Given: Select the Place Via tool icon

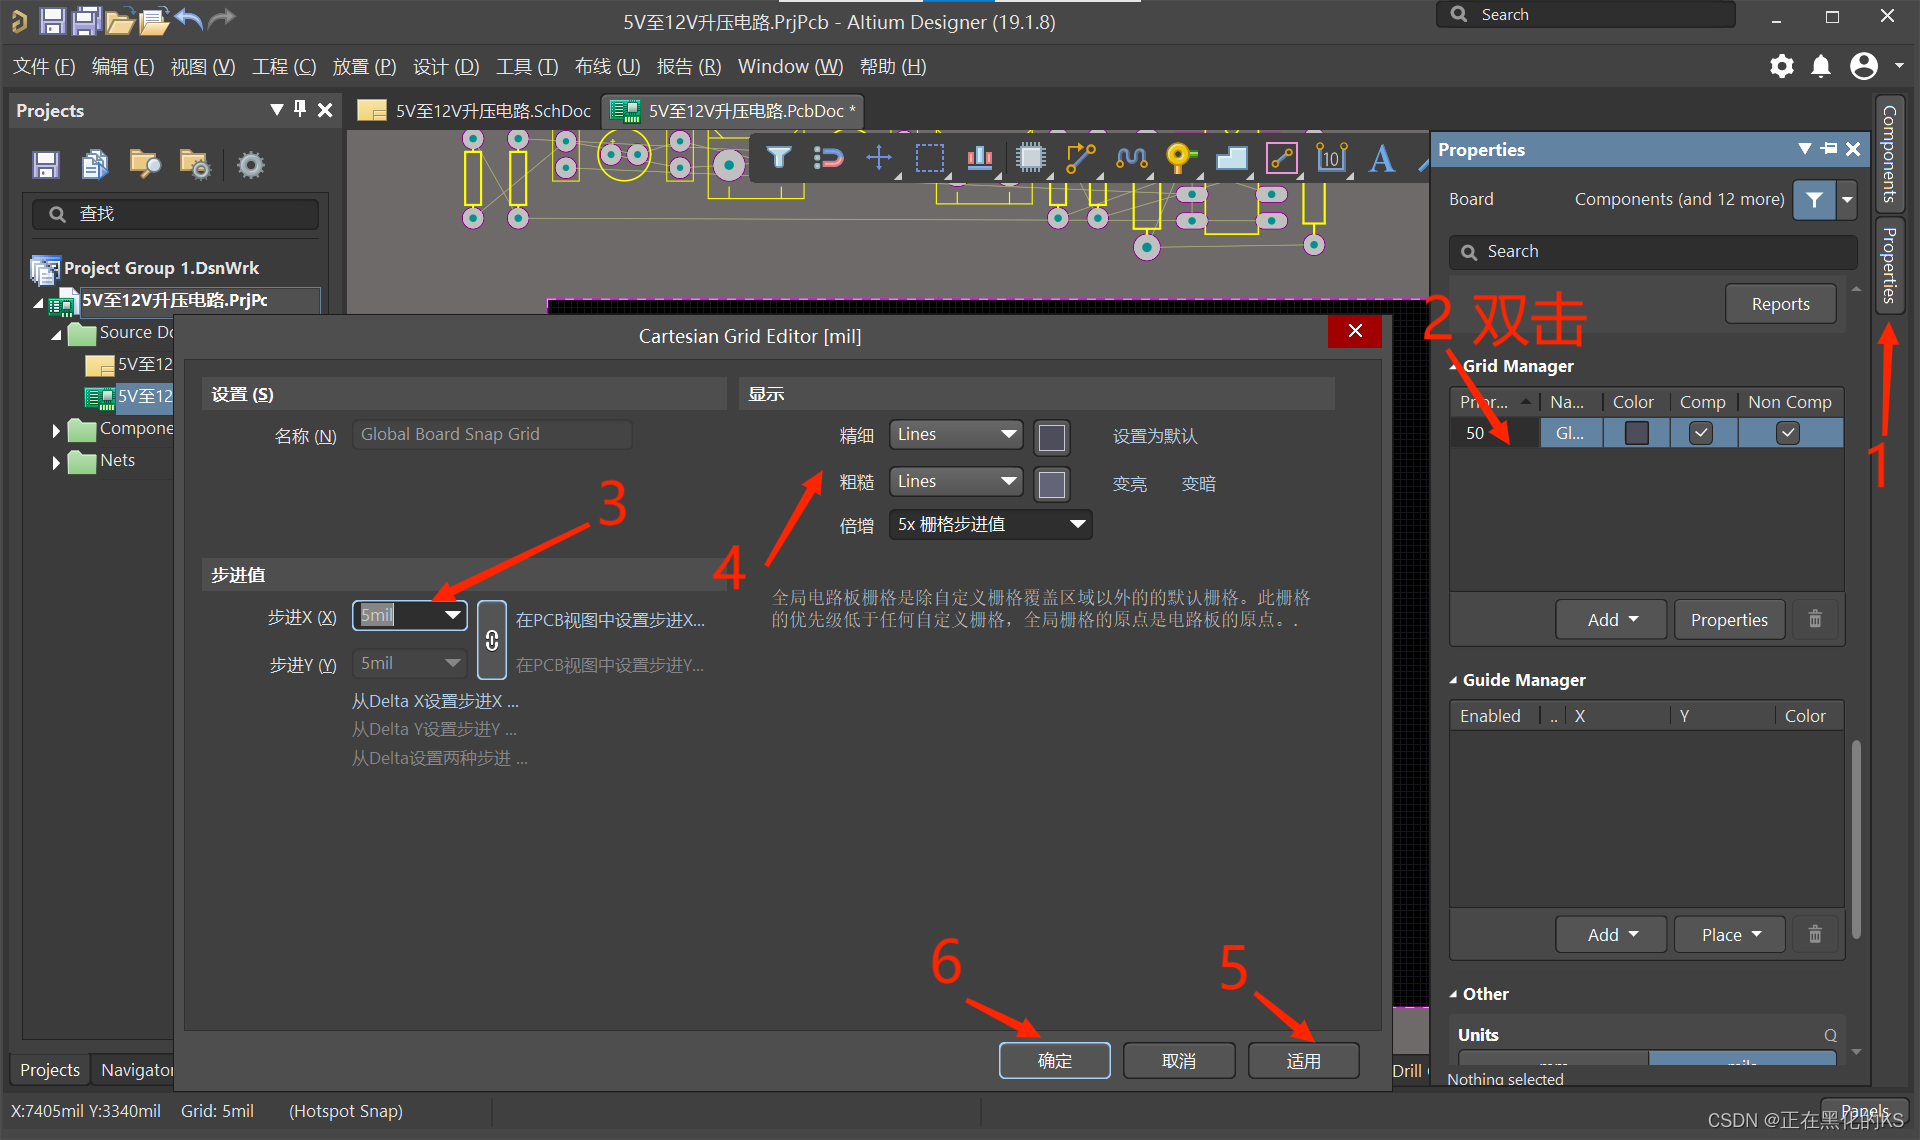Looking at the screenshot, I should tap(1180, 158).
